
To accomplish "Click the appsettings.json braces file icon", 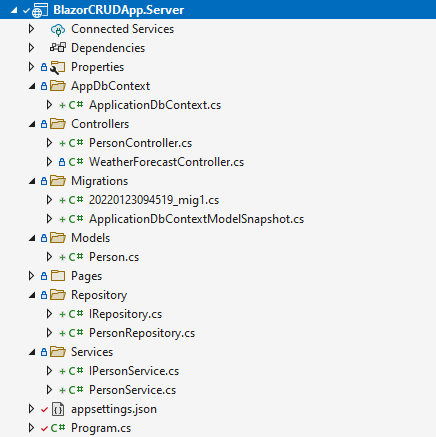I will [58, 409].
